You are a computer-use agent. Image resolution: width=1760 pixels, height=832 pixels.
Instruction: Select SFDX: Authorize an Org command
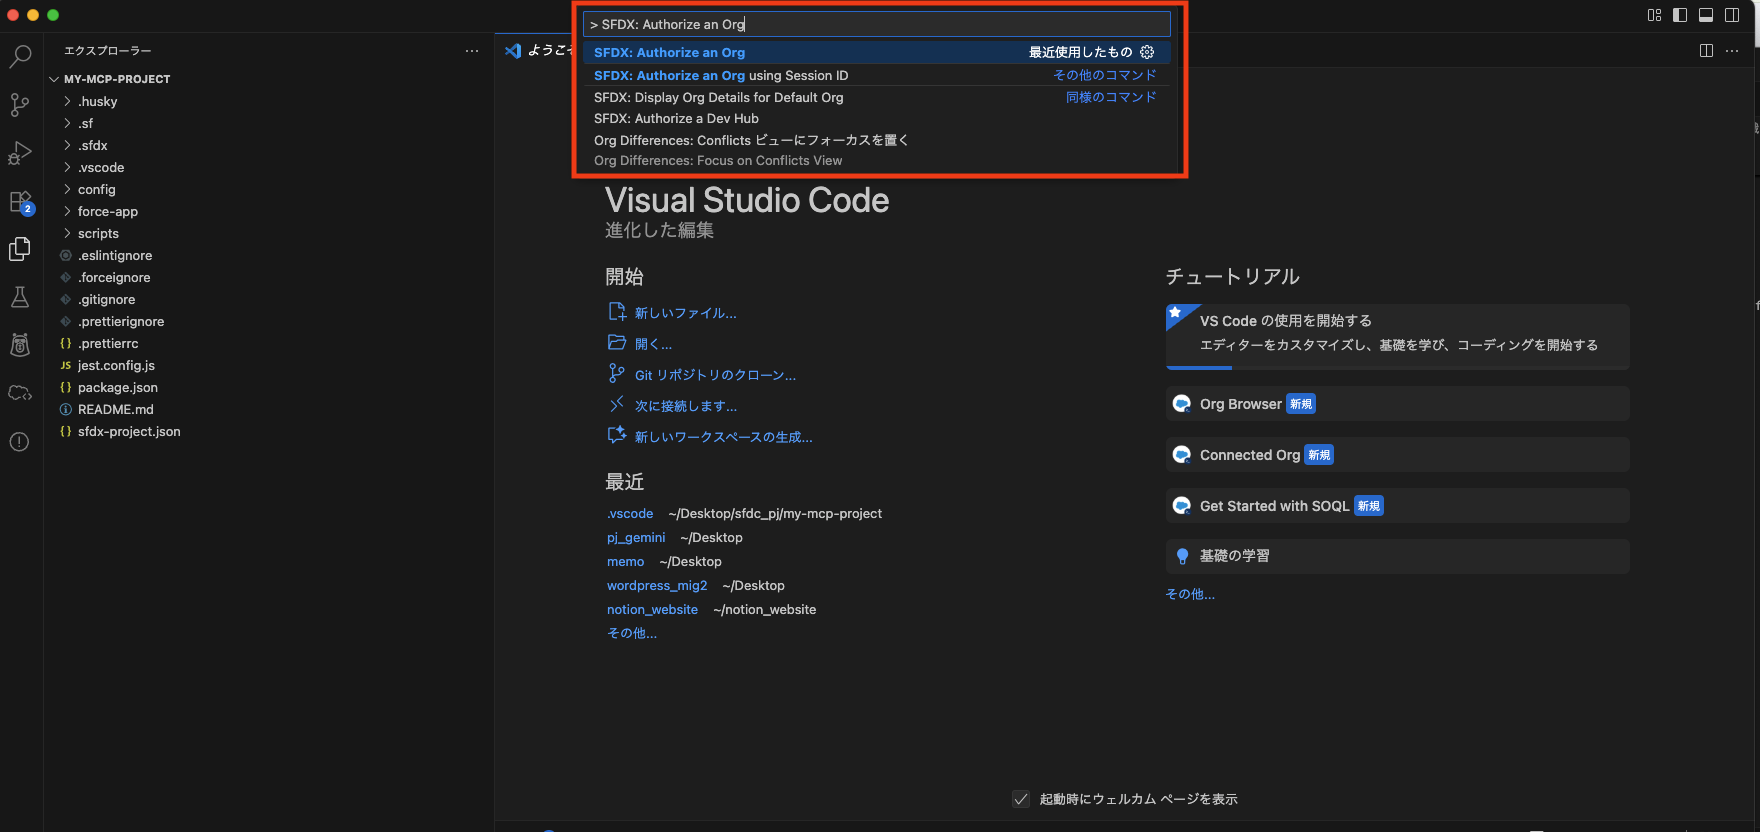pyautogui.click(x=876, y=52)
